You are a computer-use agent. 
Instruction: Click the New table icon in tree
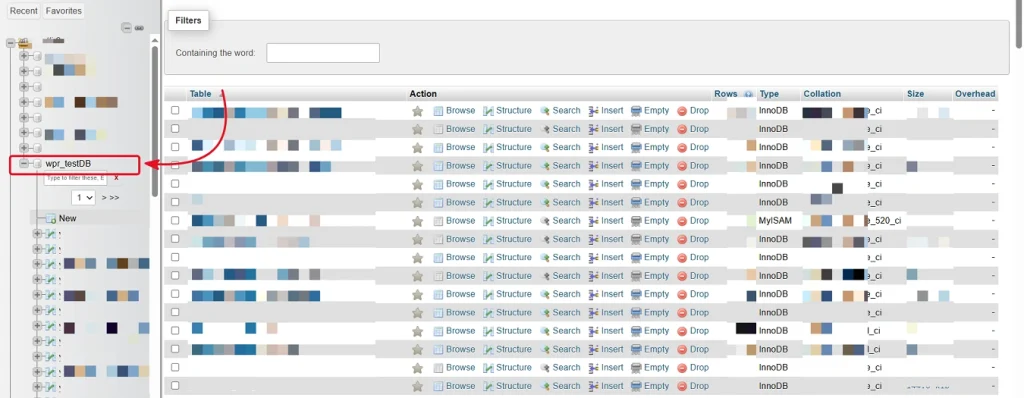click(x=50, y=218)
